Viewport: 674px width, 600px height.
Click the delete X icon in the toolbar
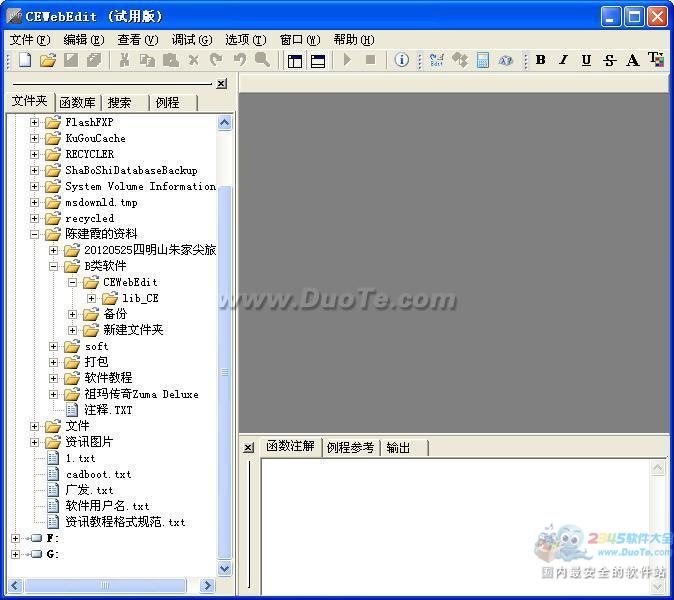(x=194, y=61)
